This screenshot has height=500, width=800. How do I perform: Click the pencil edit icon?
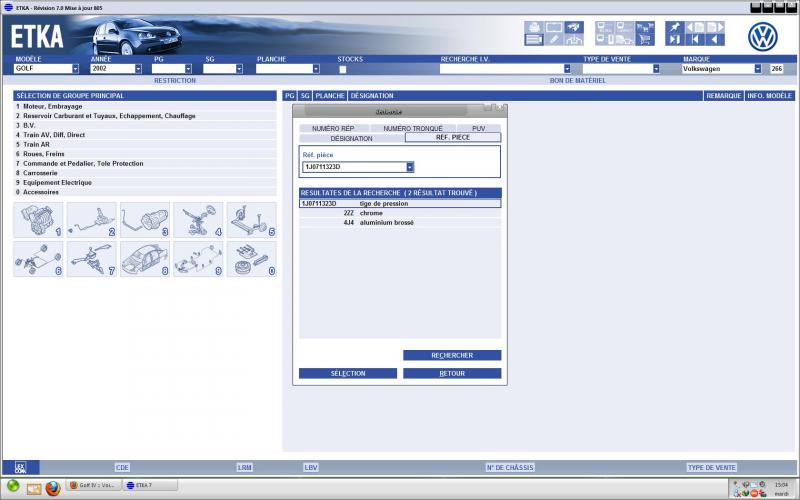click(x=554, y=39)
